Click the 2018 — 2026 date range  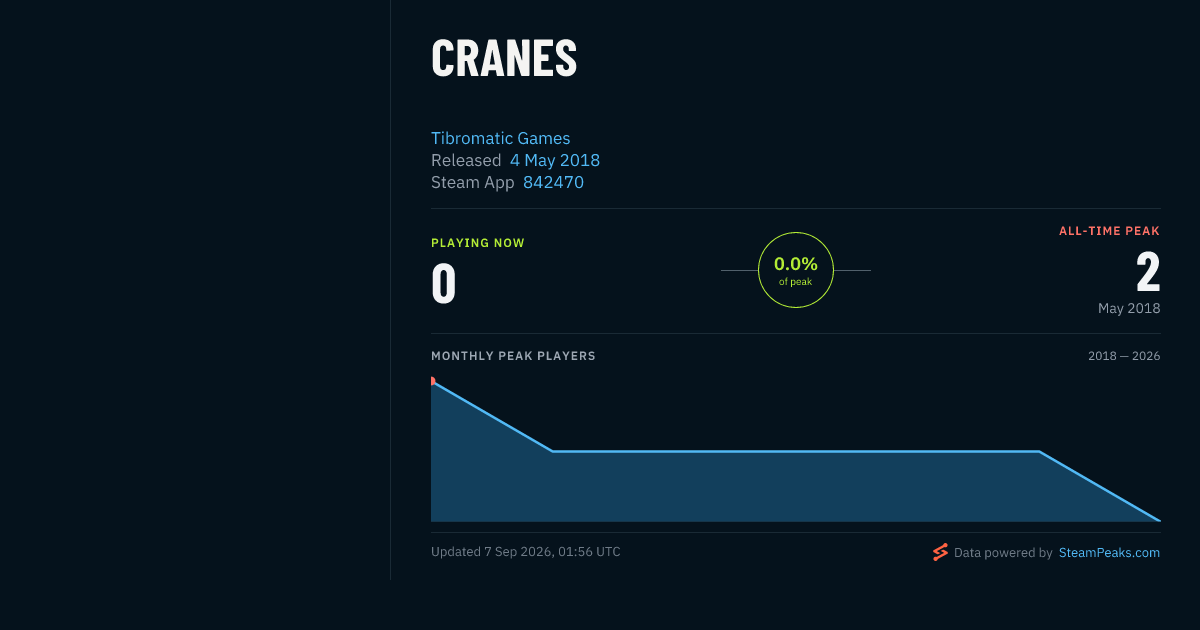(1124, 356)
